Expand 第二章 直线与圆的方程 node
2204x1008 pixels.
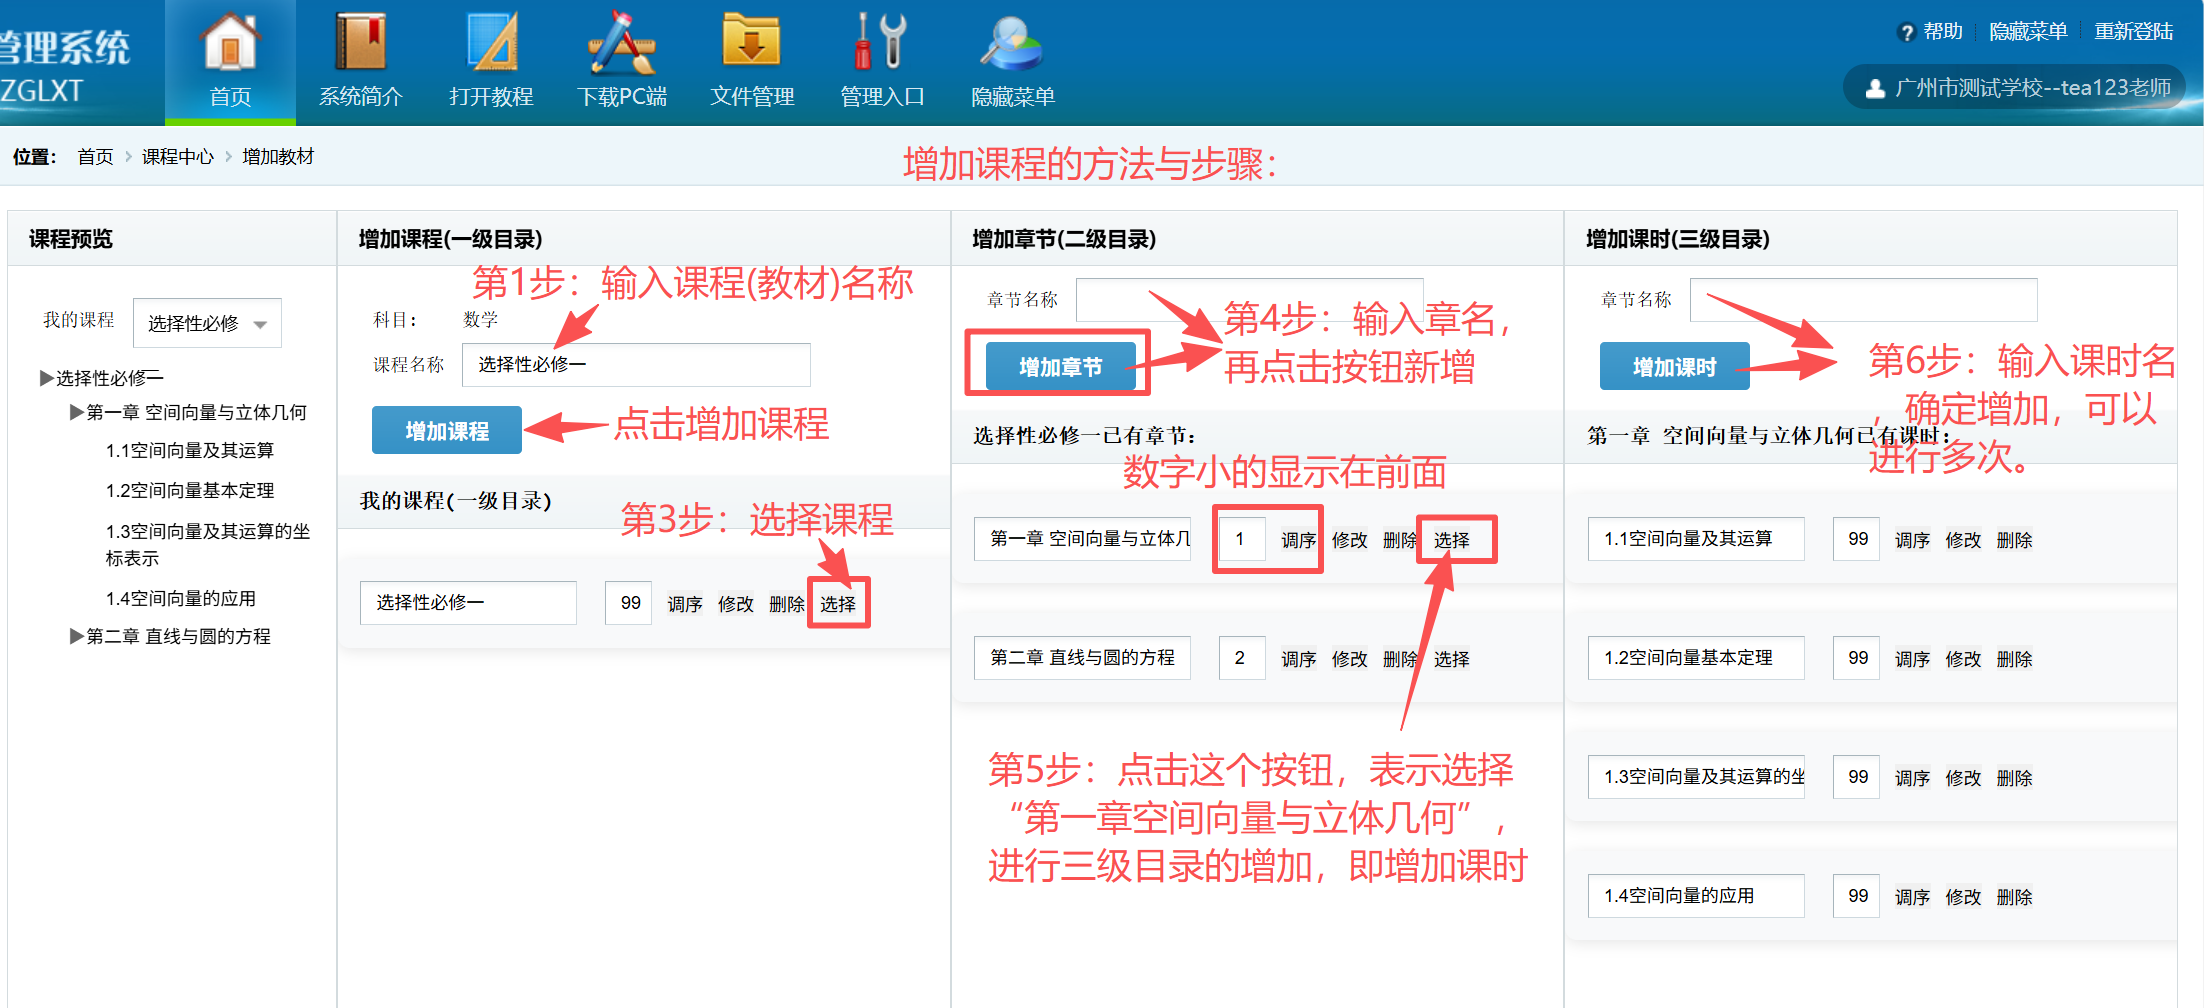point(76,636)
